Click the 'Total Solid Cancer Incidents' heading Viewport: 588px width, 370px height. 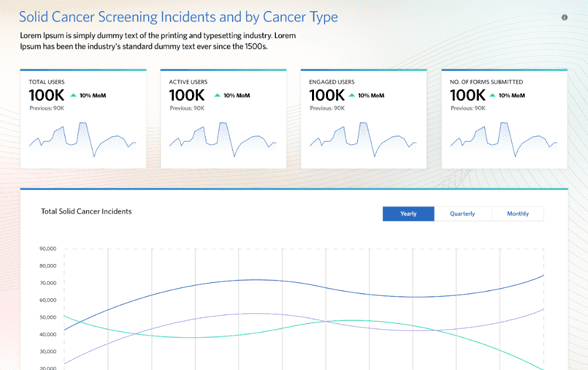click(x=86, y=211)
